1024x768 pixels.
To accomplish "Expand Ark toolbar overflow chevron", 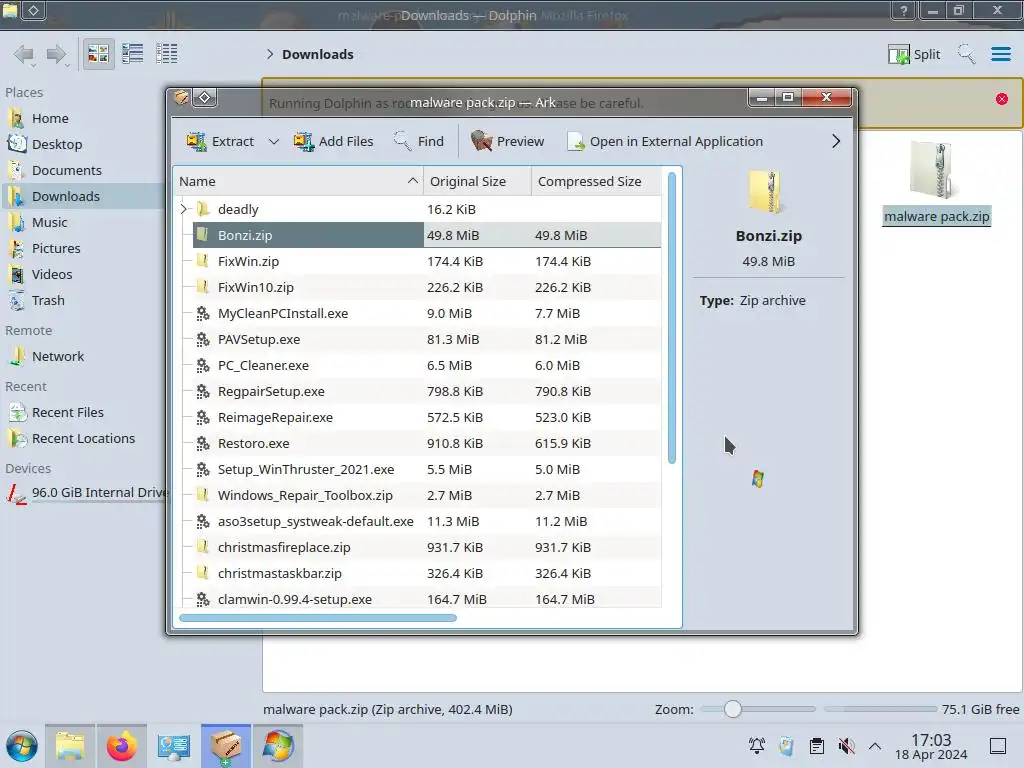I will coord(836,141).
